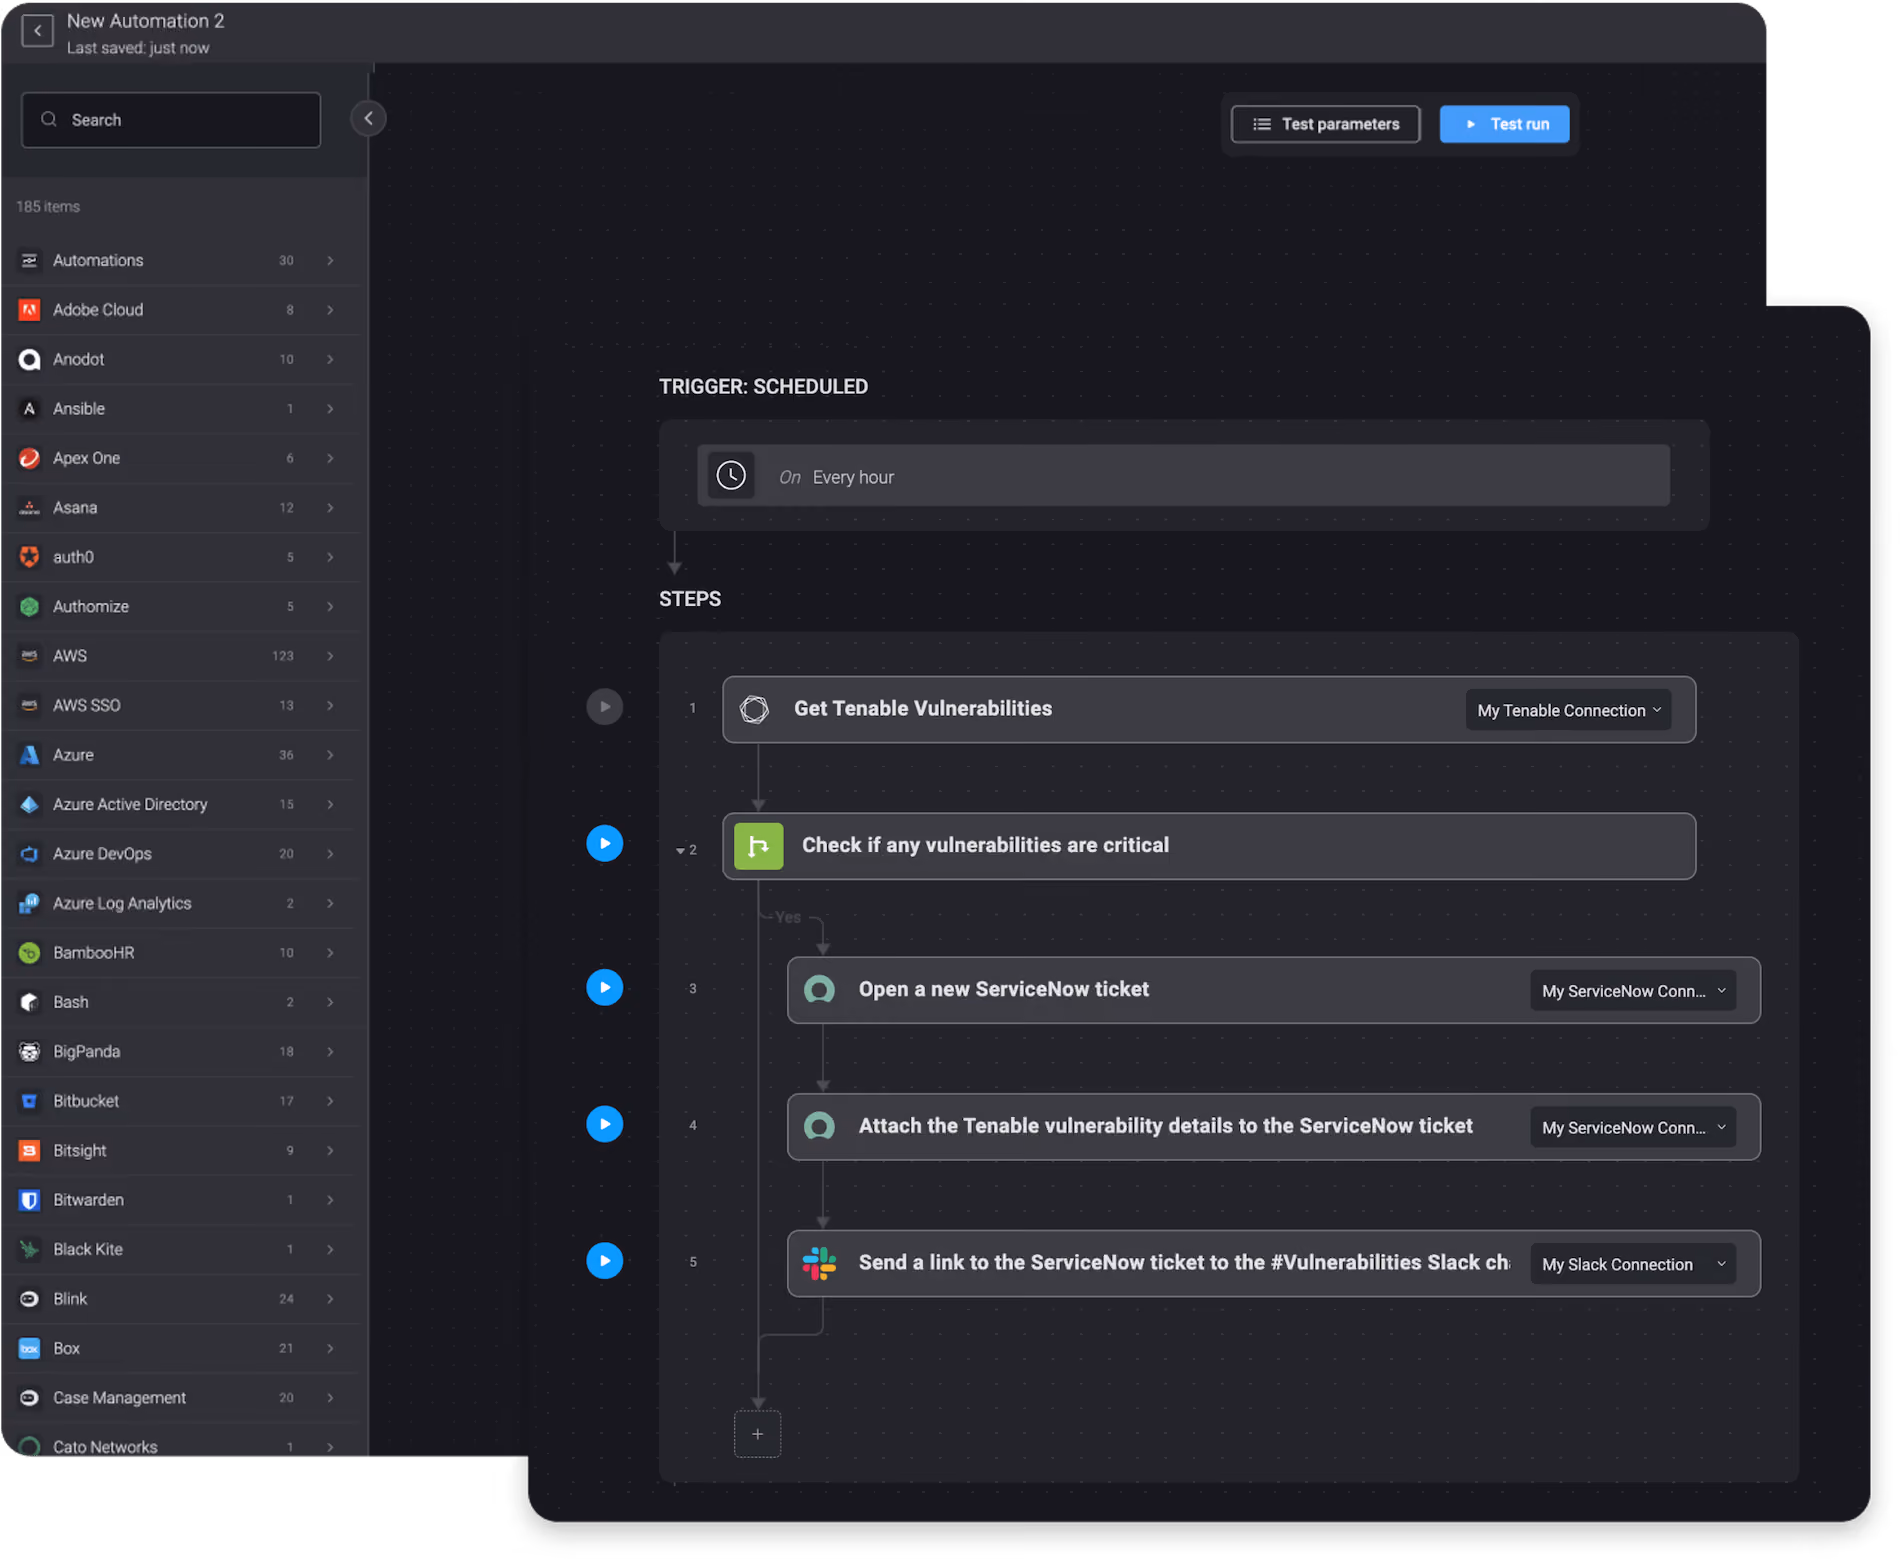Screen dimensions: 1900x1560
Task: Click the Bitsight logo icon
Action: click(30, 1151)
